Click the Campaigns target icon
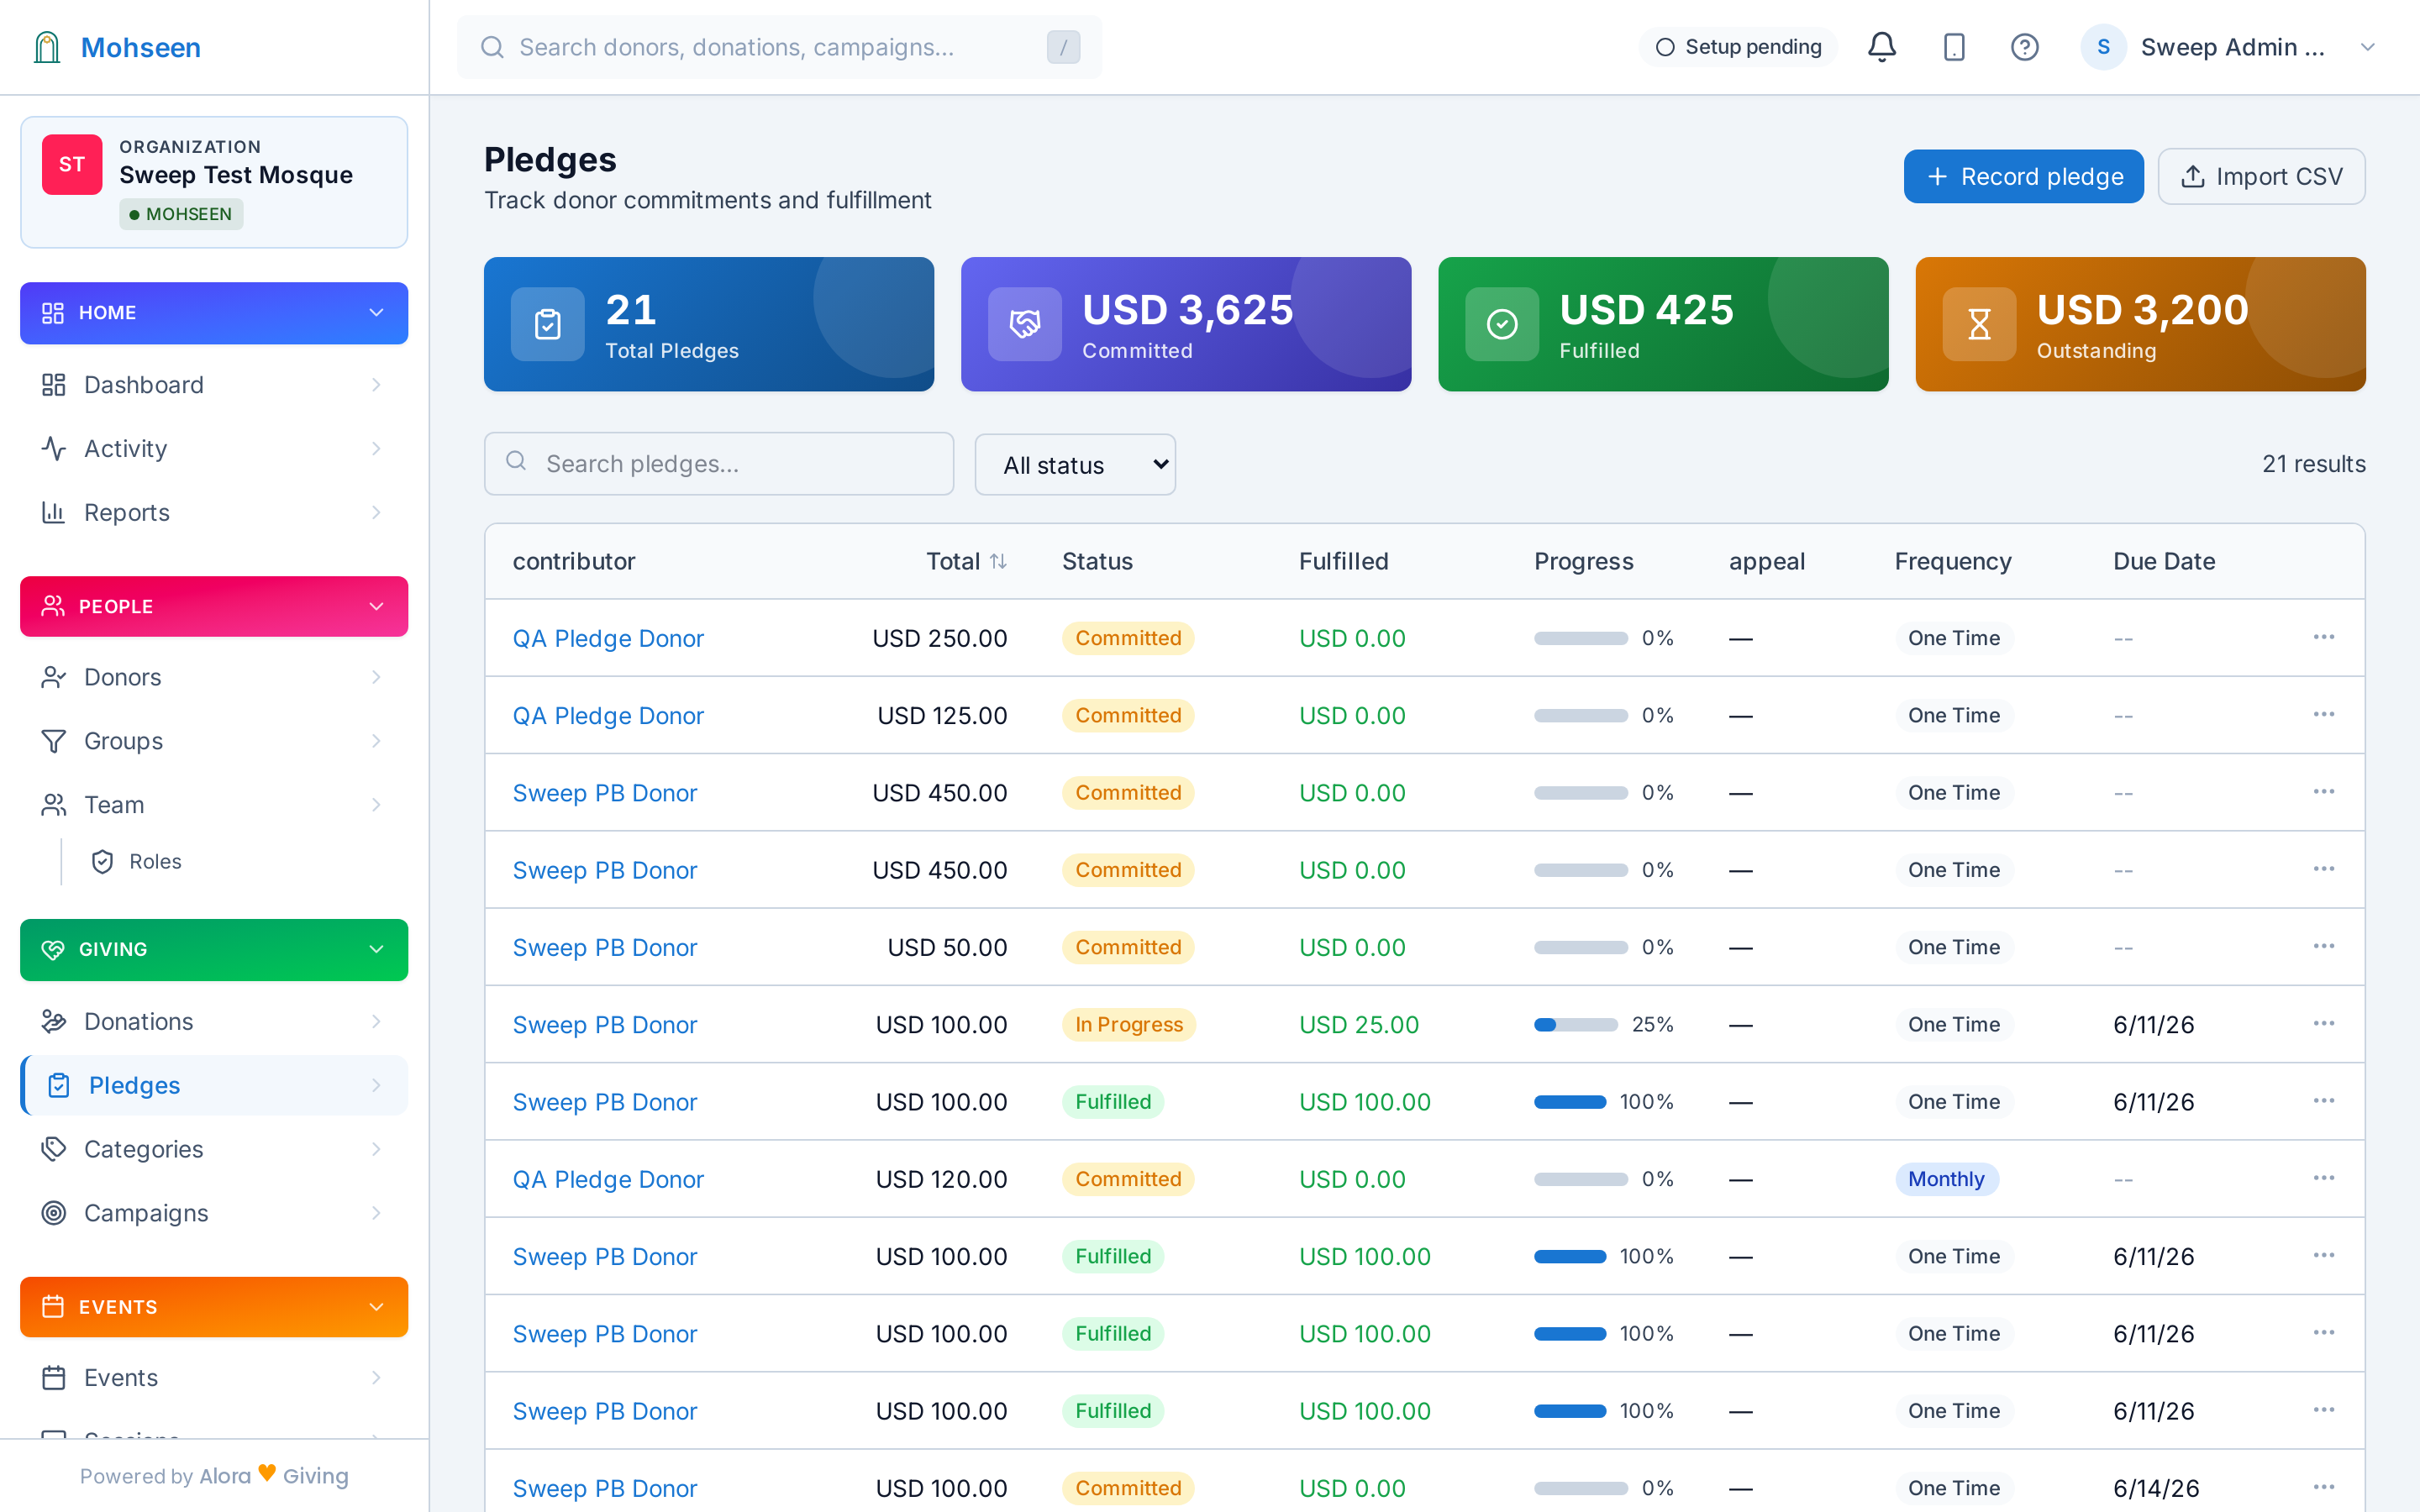This screenshot has width=2420, height=1512. tap(53, 1213)
